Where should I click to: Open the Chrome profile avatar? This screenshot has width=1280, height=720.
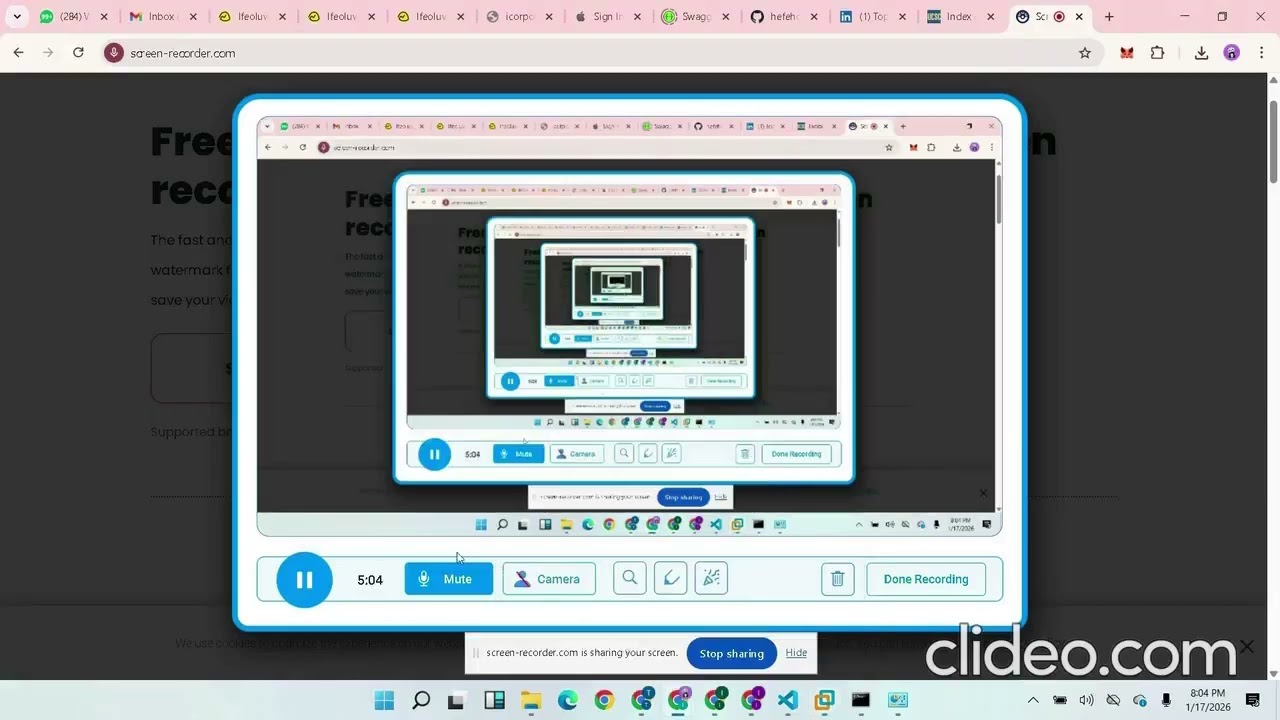[1231, 53]
